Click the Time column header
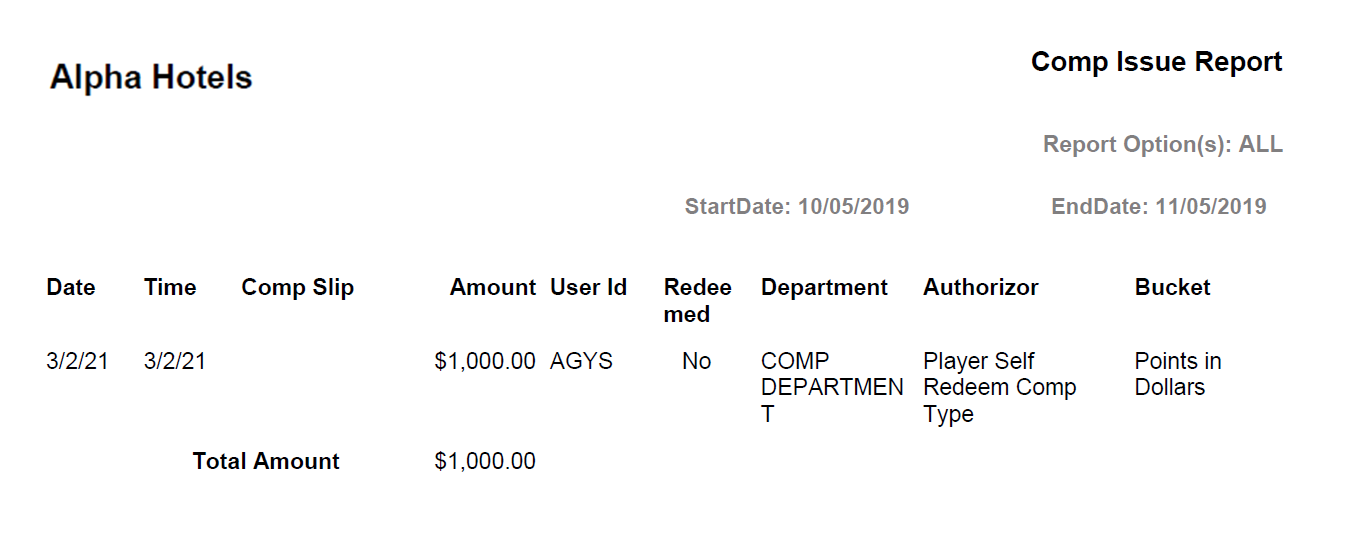Viewport: 1356px width, 537px height. pyautogui.click(x=170, y=288)
